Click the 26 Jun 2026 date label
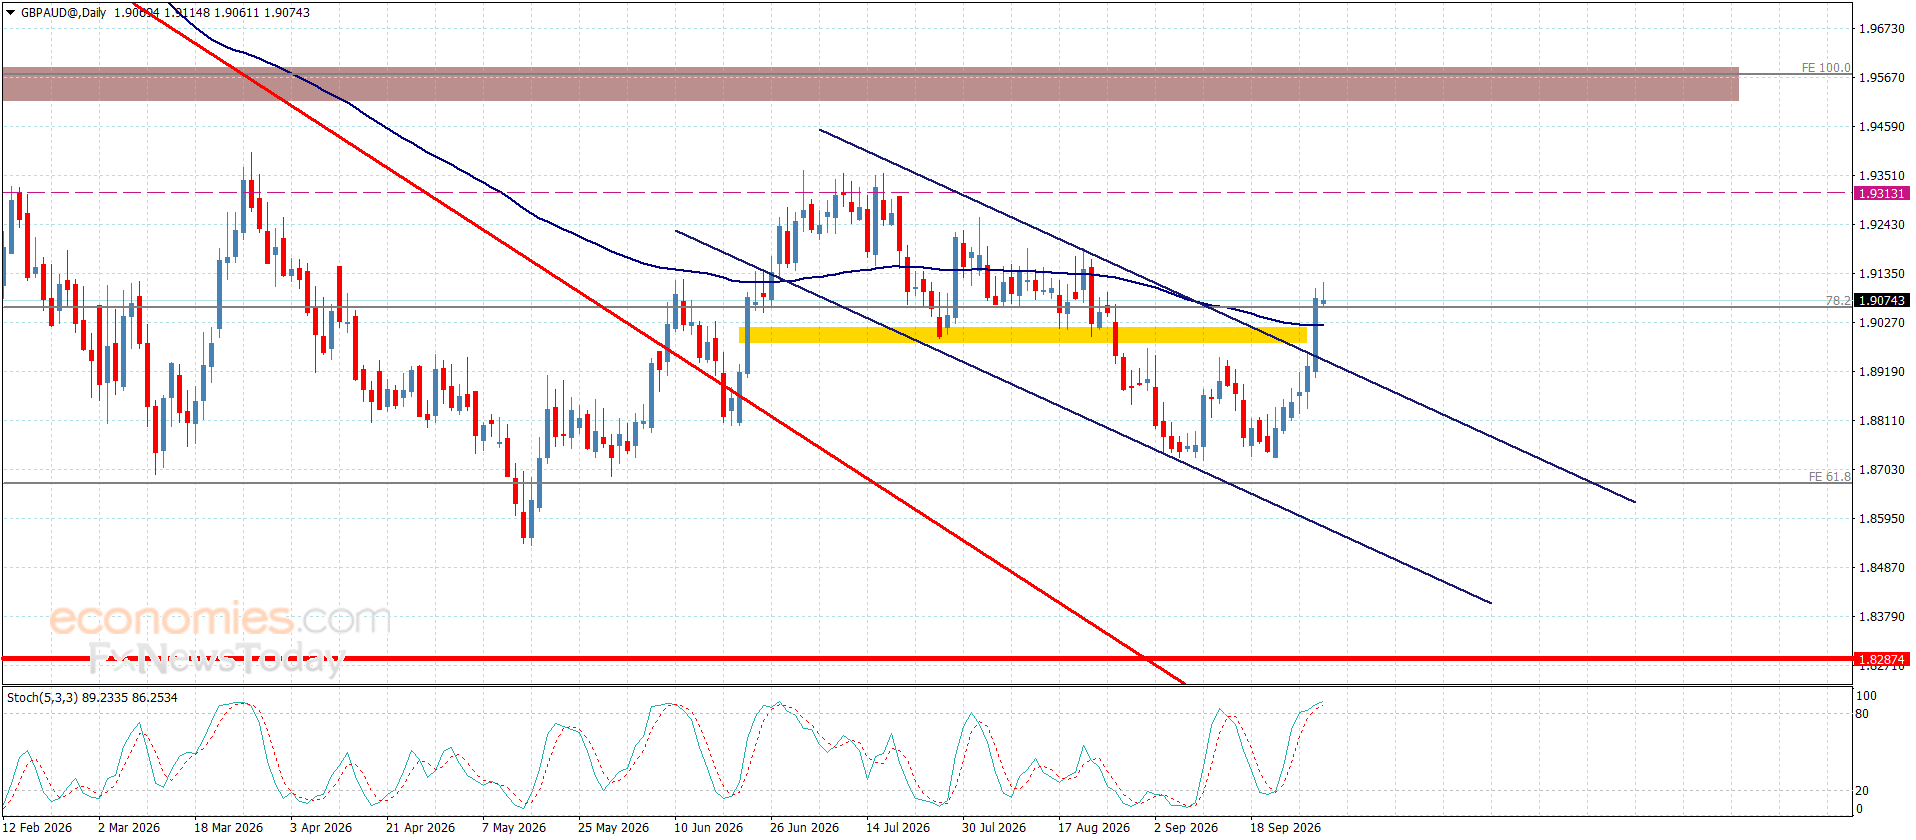This screenshot has height=840, width=1916. coord(804,828)
